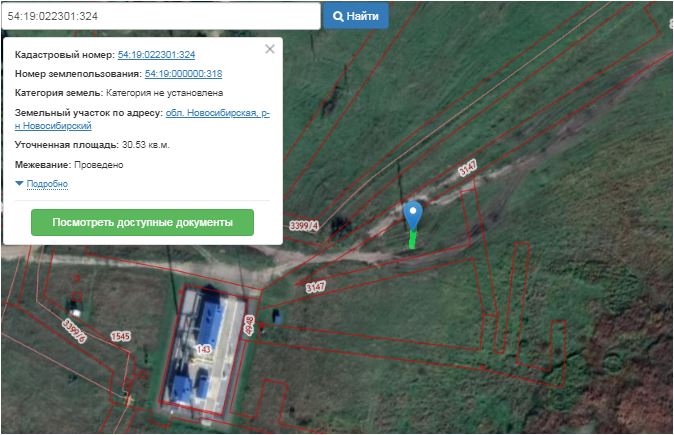Click the blue-roofed building on the map
Image resolution: width=674 pixels, height=435 pixels.
coord(210,320)
